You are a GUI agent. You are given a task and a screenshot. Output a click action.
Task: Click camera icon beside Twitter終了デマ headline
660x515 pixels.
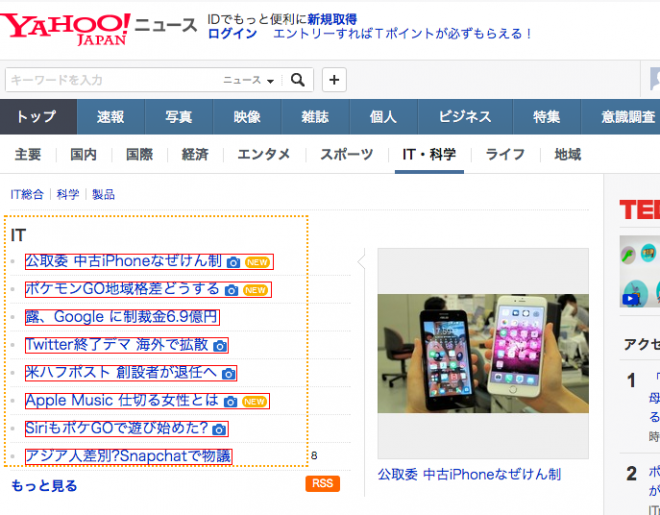point(220,346)
